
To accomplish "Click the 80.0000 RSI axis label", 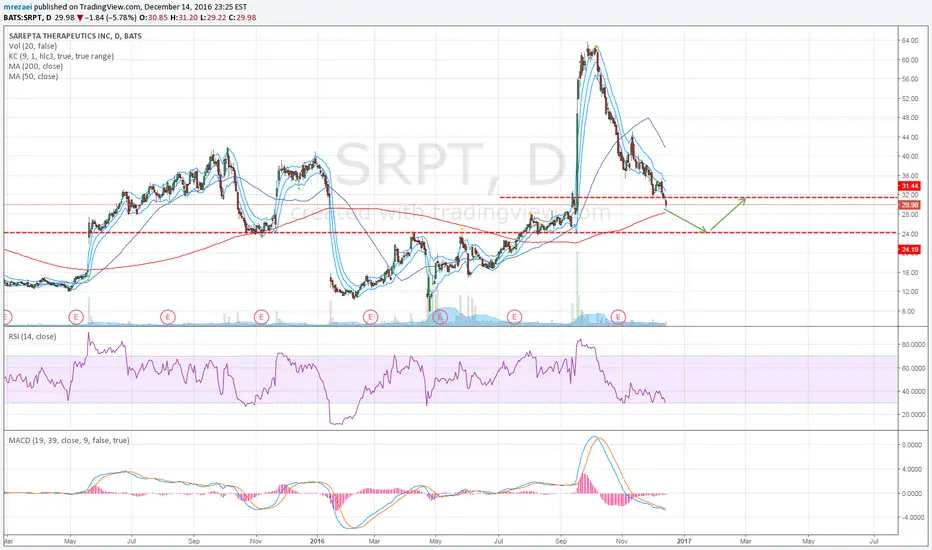I will pyautogui.click(x=912, y=345).
